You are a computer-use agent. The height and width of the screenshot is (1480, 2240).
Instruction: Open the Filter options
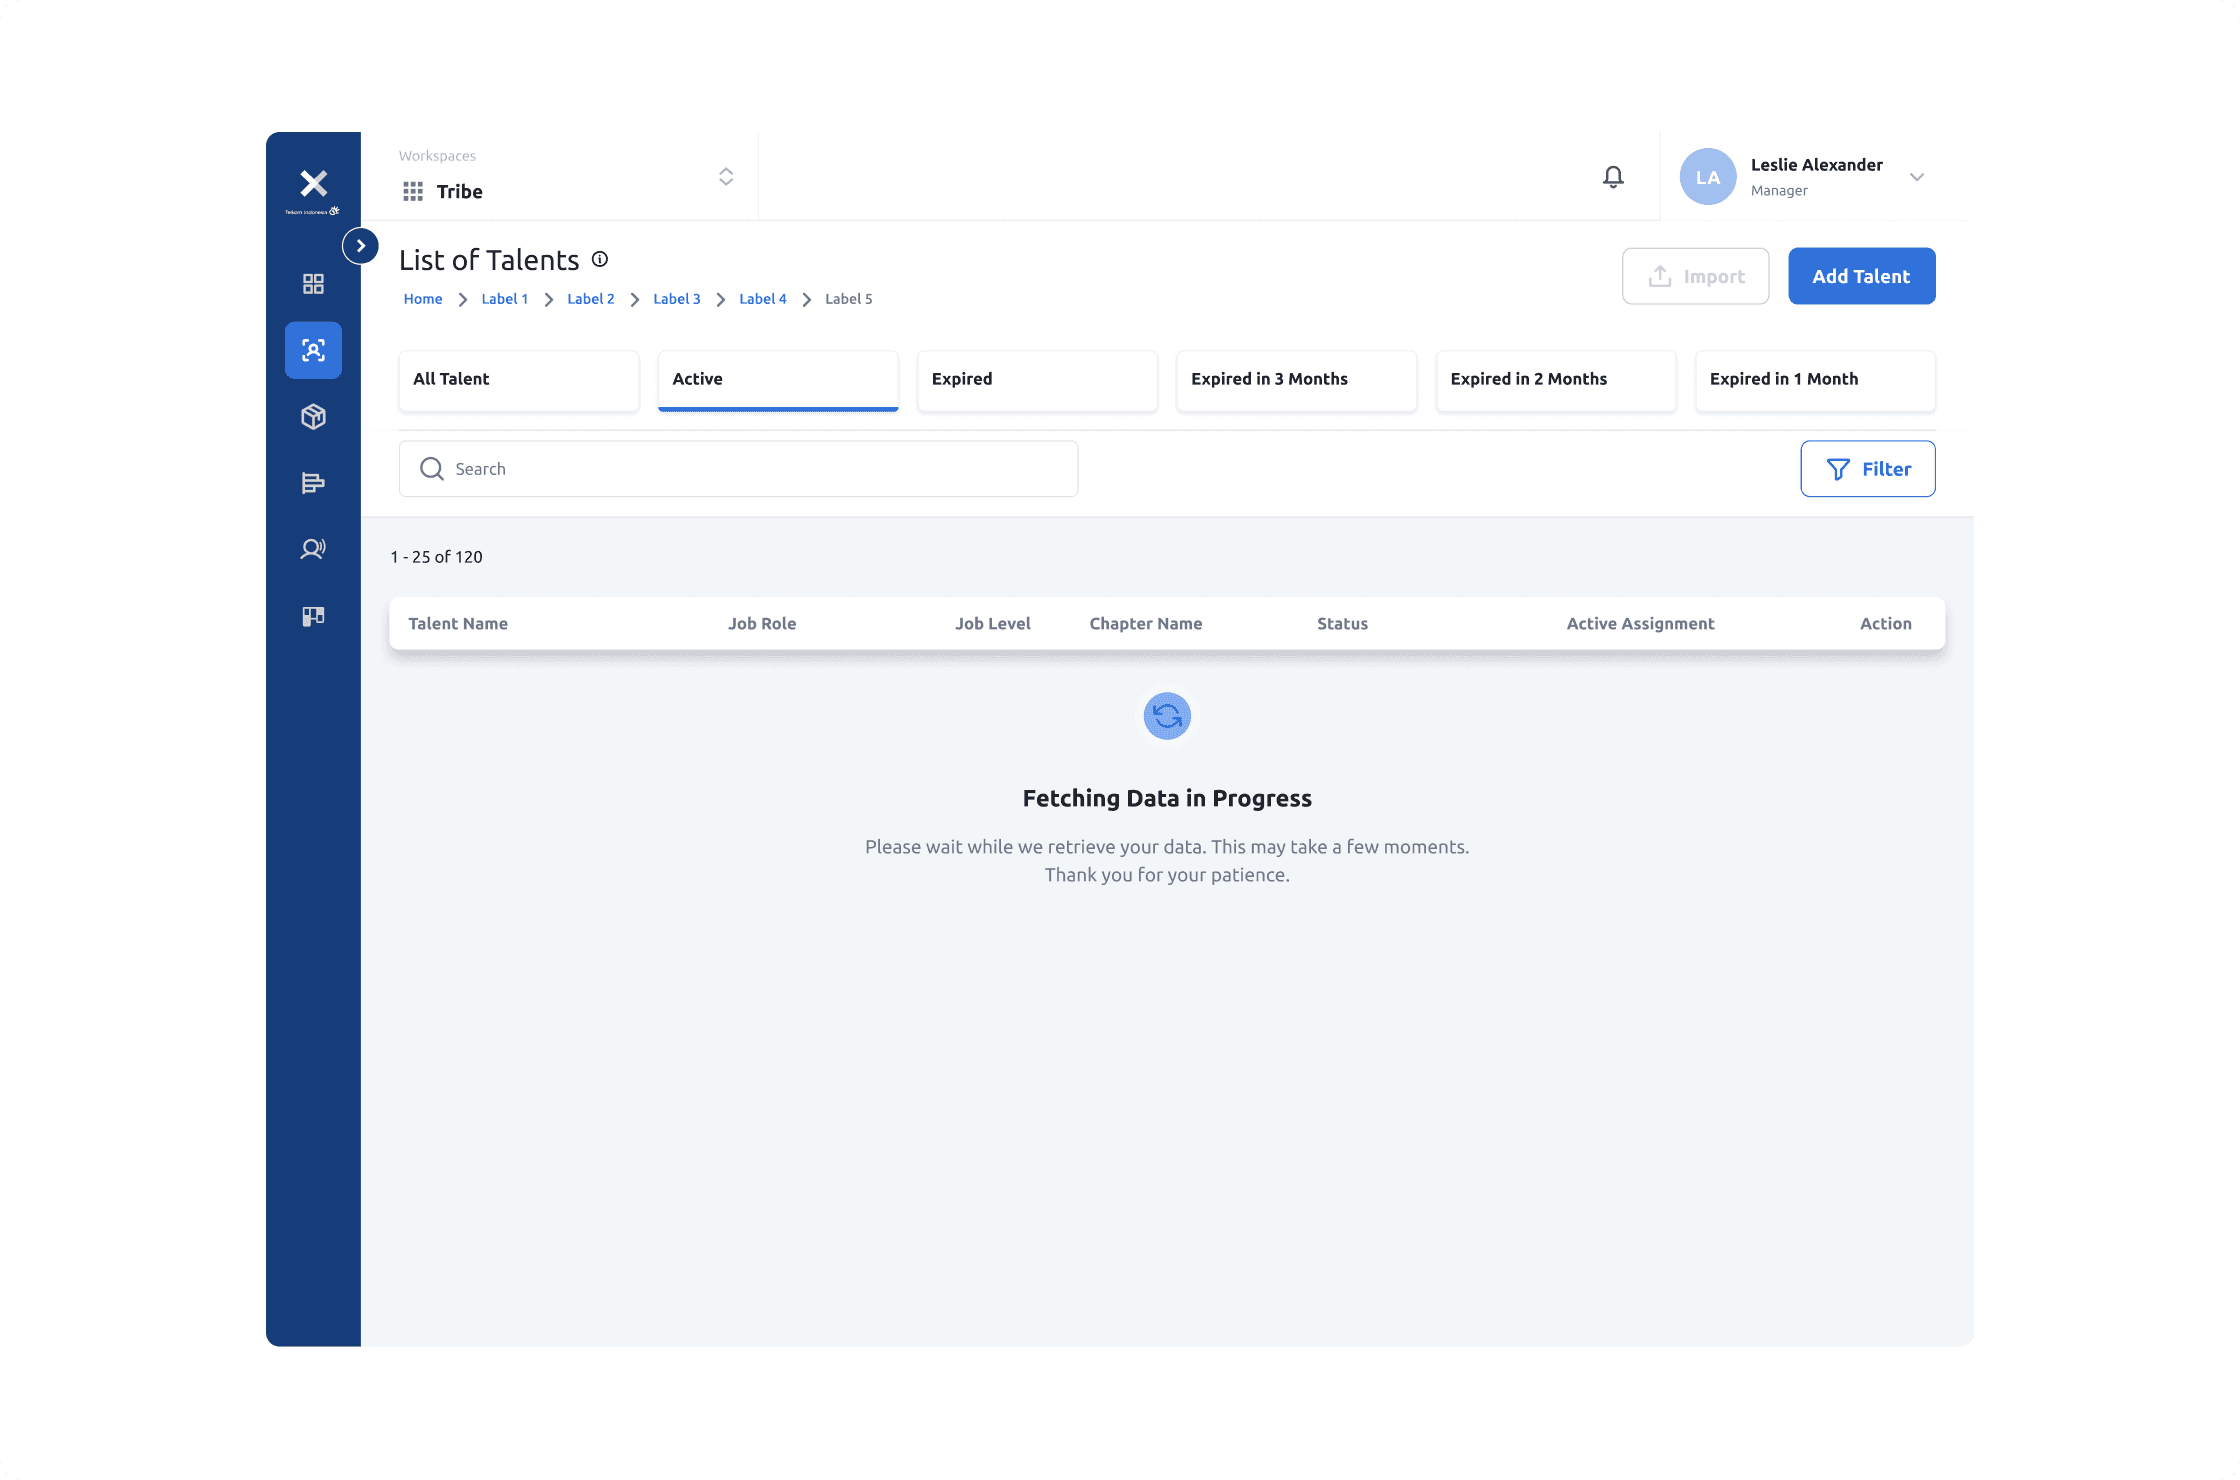click(x=1867, y=469)
